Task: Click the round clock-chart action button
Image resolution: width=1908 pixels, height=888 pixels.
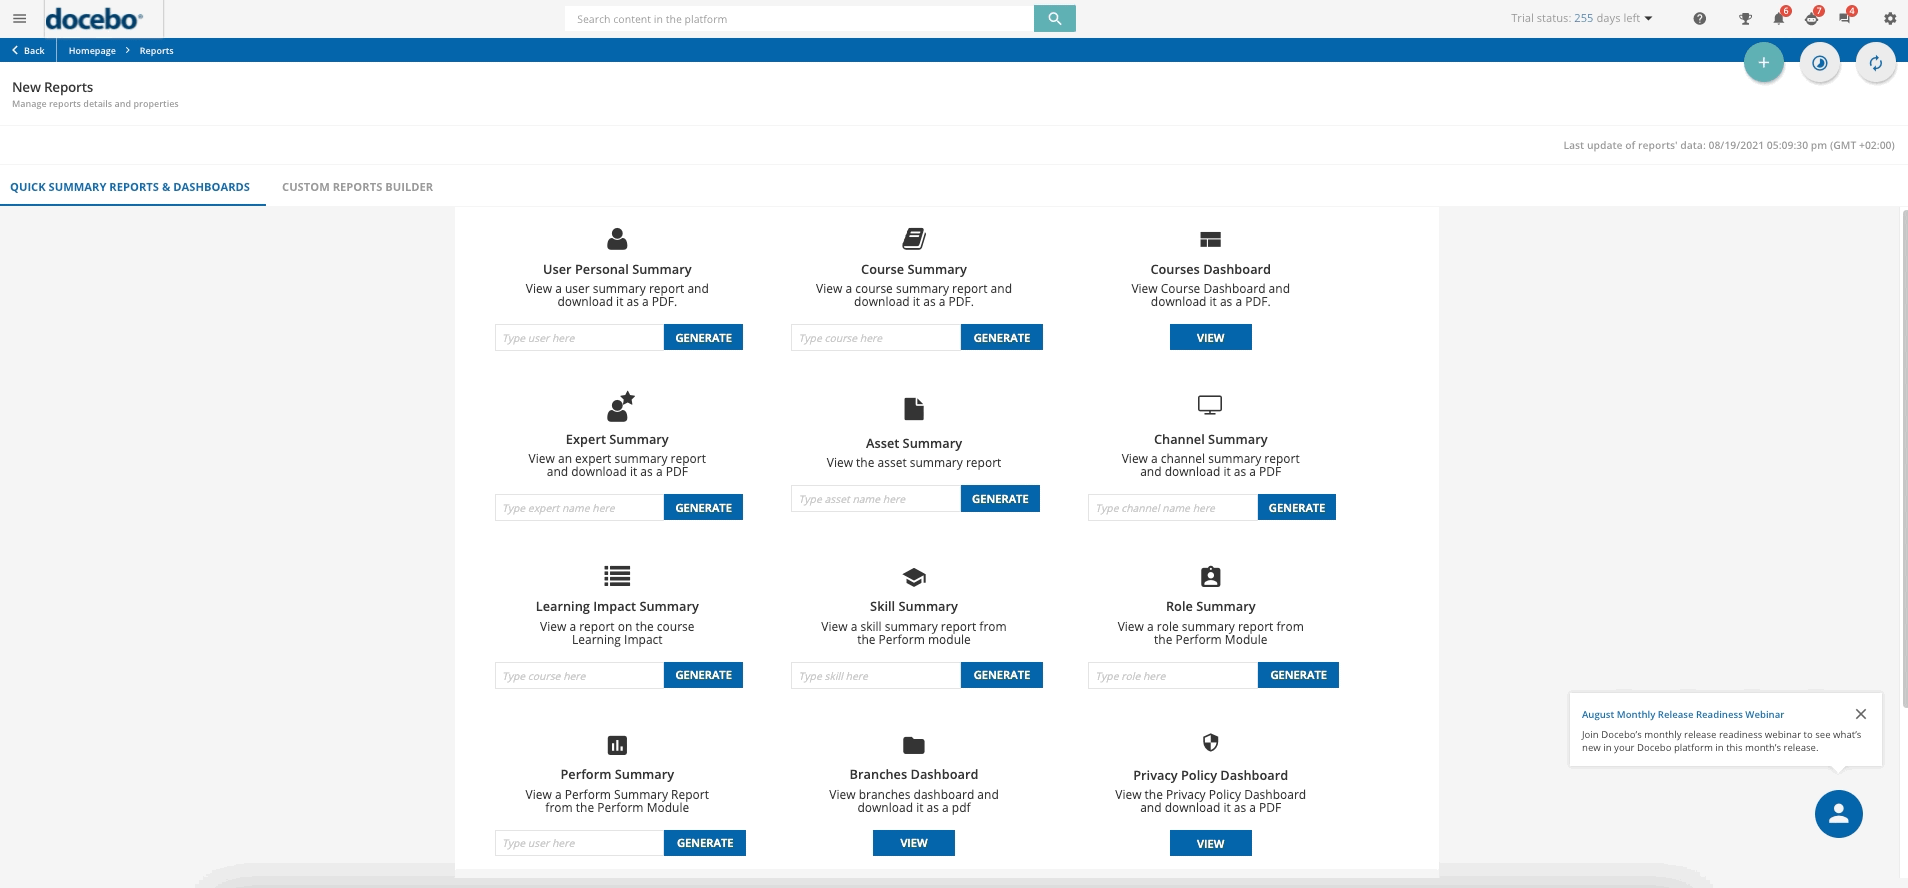Action: click(x=1820, y=63)
